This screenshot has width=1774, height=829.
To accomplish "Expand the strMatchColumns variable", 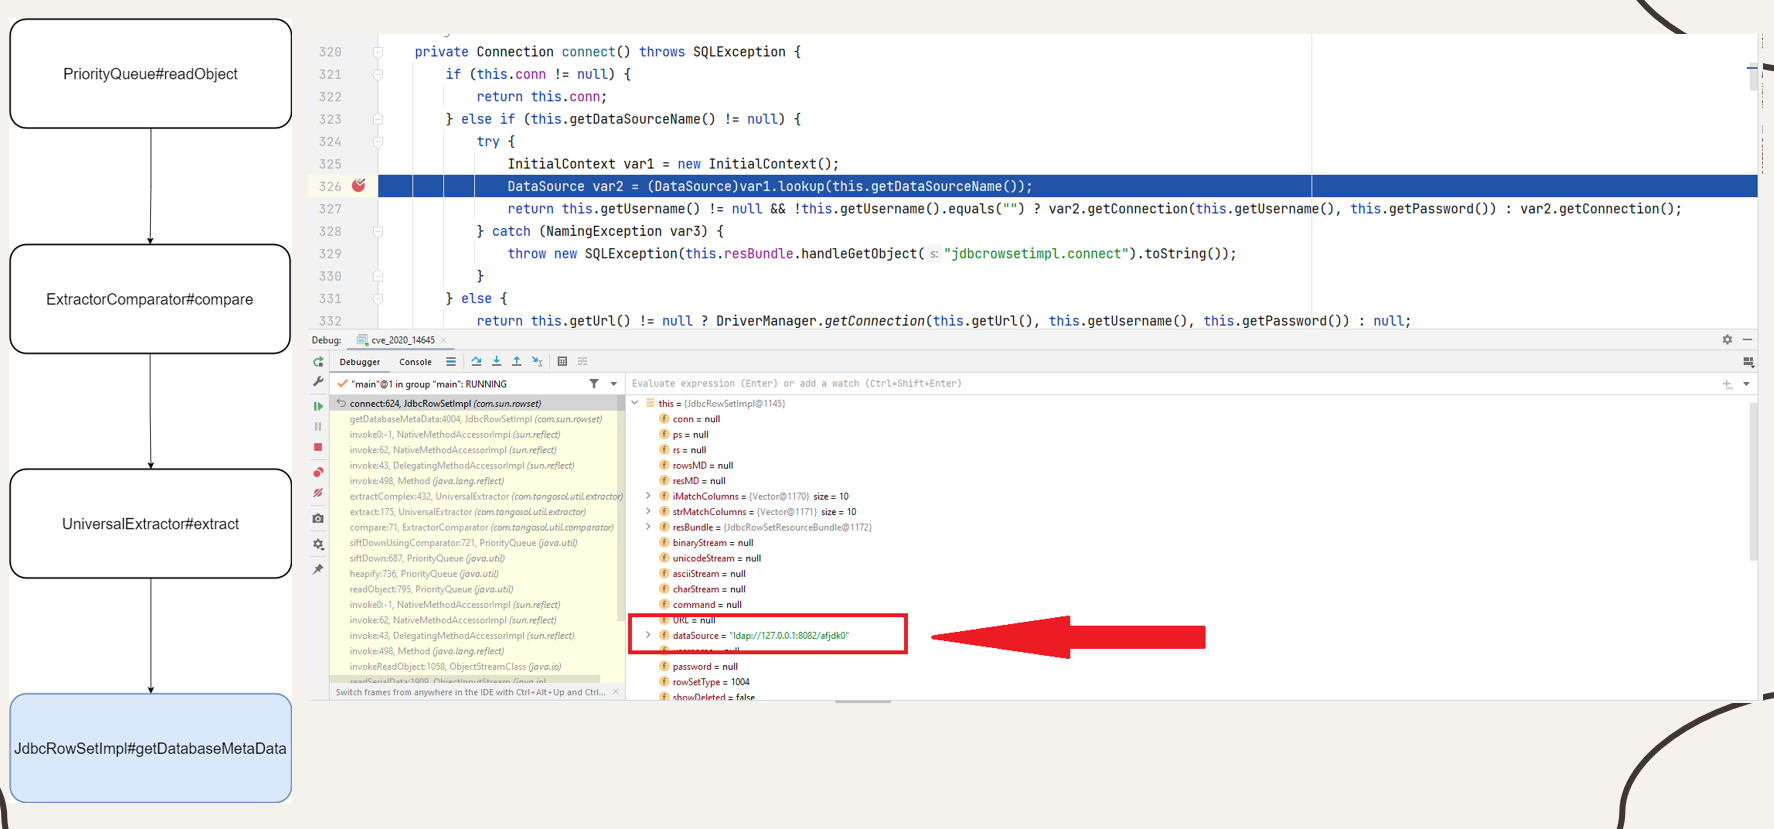I will (648, 512).
